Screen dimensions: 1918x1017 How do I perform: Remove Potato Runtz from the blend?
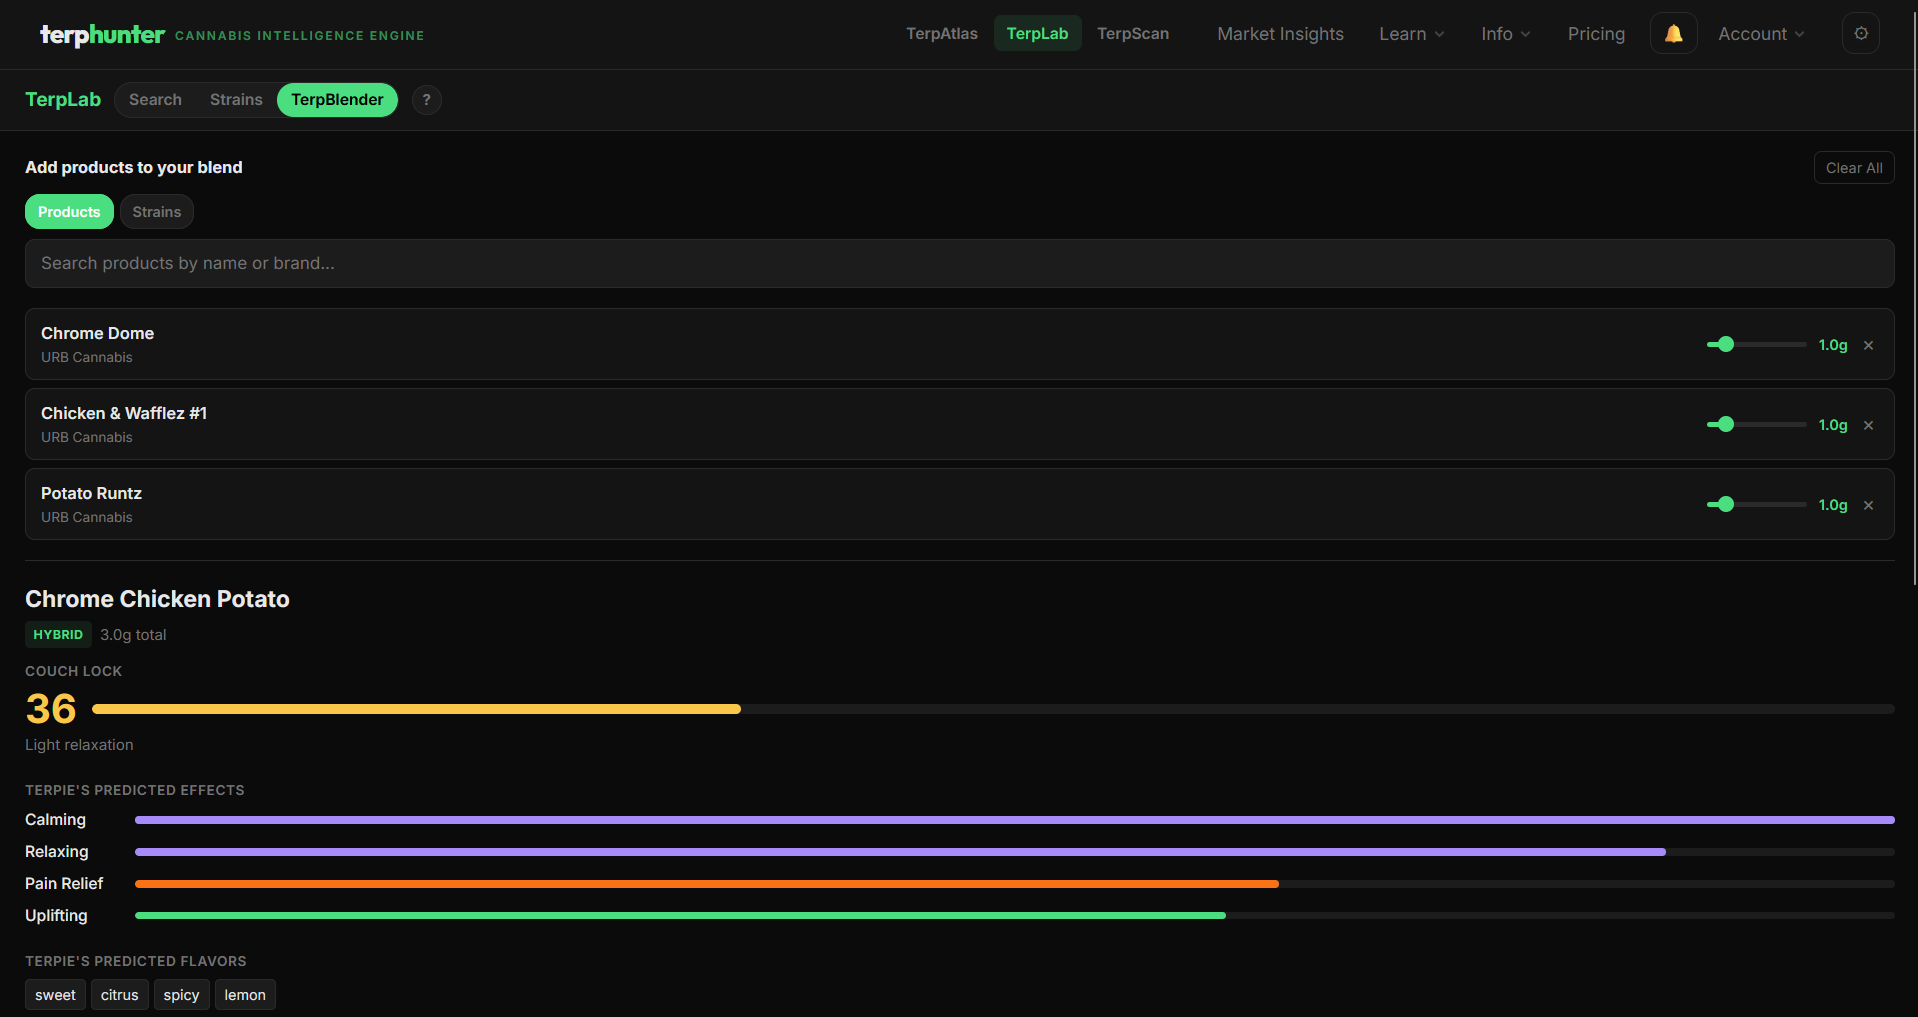(1868, 505)
